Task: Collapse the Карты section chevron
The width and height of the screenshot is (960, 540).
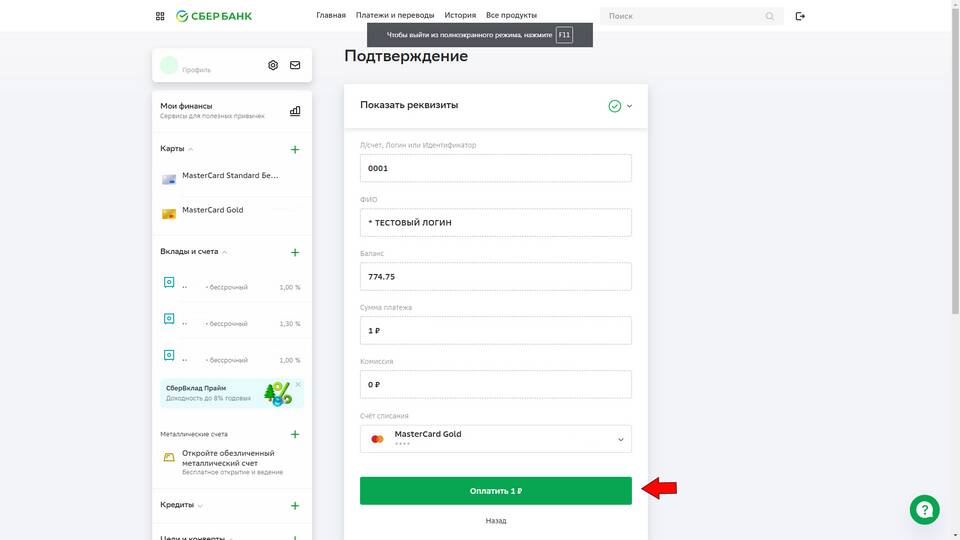Action: pyautogui.click(x=191, y=149)
